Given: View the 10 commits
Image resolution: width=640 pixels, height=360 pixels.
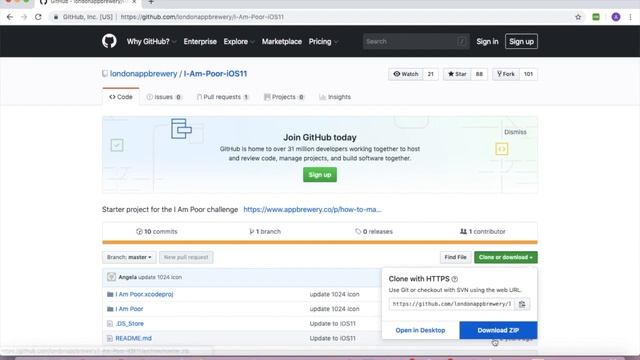Looking at the screenshot, I should pyautogui.click(x=157, y=231).
